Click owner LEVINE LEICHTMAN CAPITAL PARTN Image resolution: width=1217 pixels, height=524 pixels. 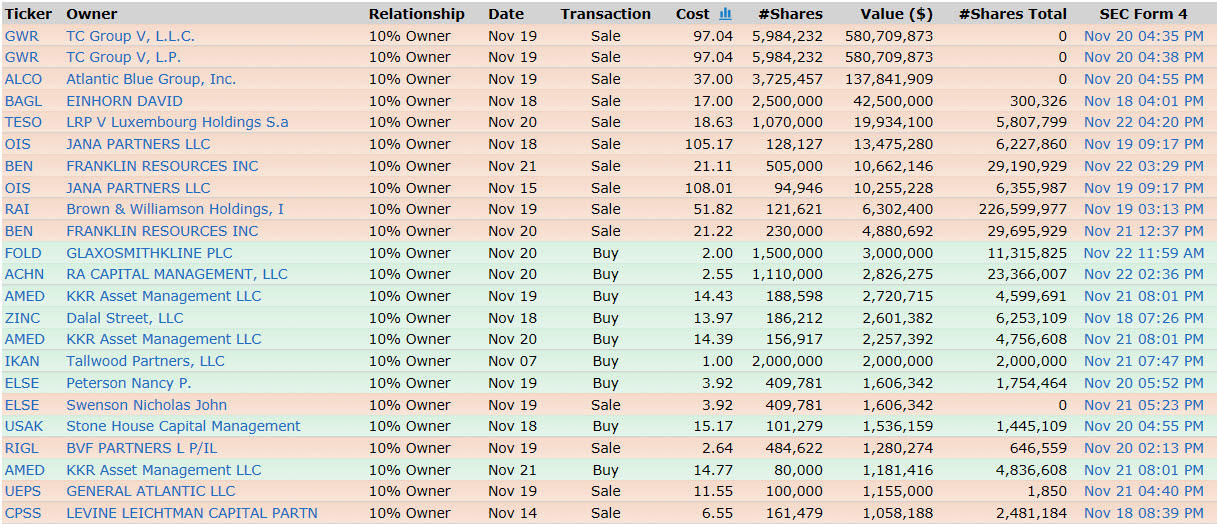coord(191,513)
